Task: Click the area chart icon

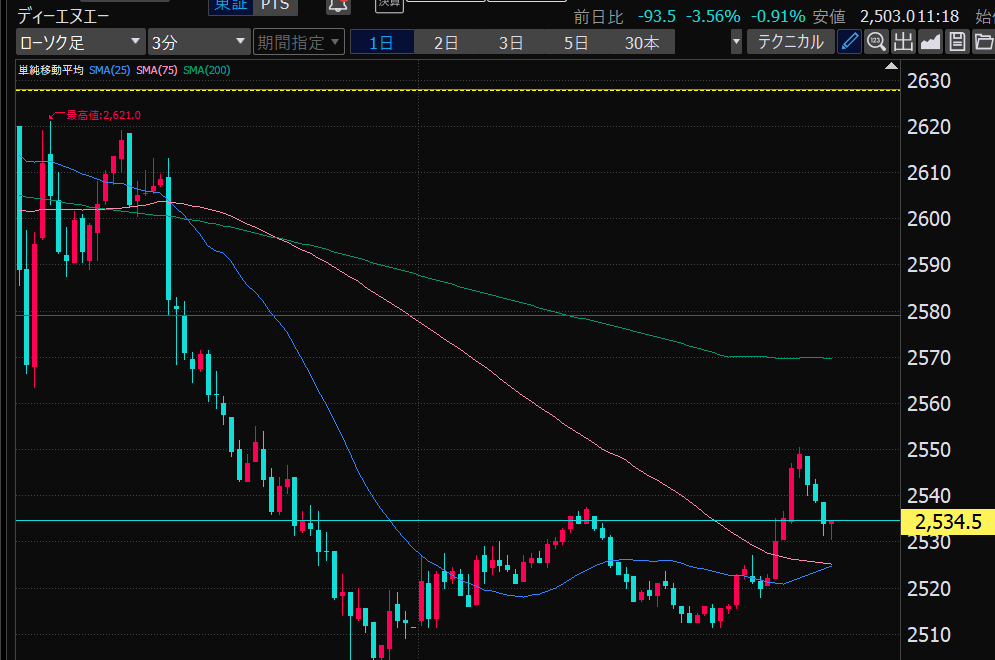Action: click(x=930, y=42)
